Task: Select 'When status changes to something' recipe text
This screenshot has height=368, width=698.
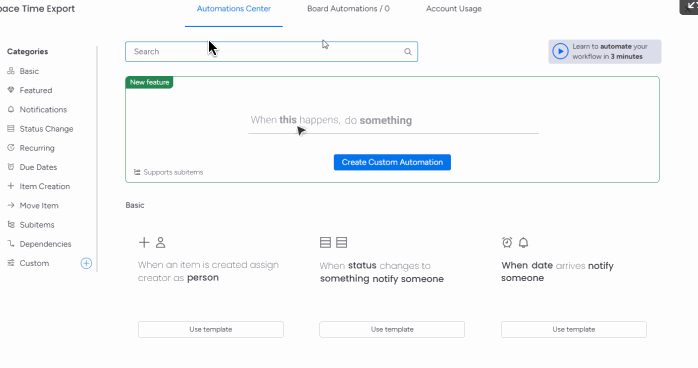Action: click(381, 272)
